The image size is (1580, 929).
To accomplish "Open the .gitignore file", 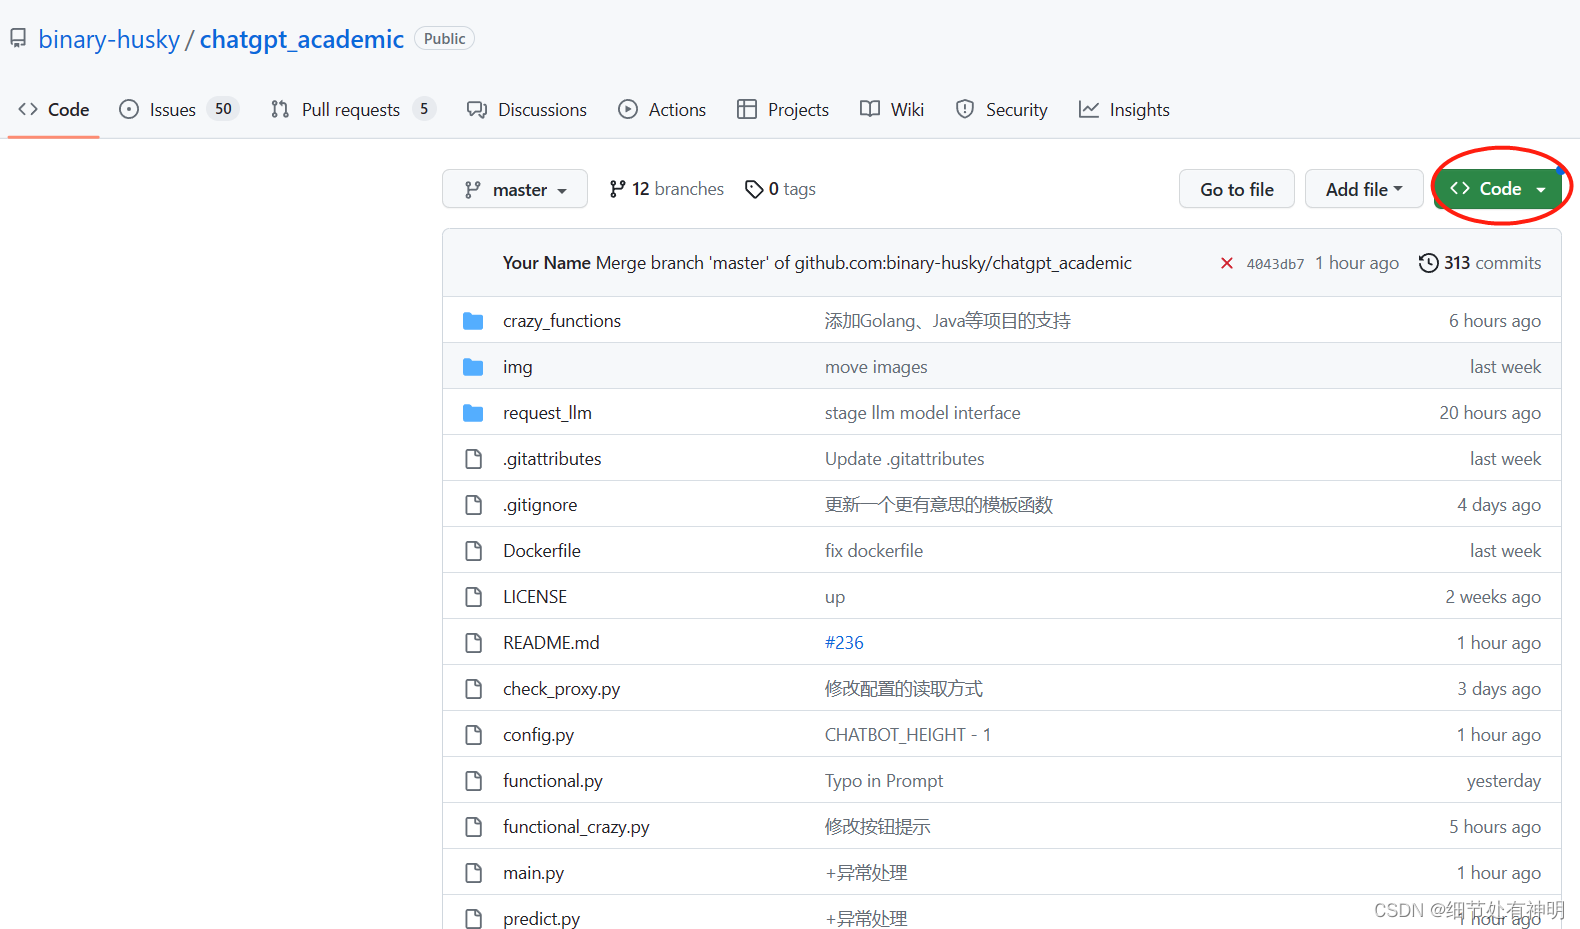I will (540, 505).
